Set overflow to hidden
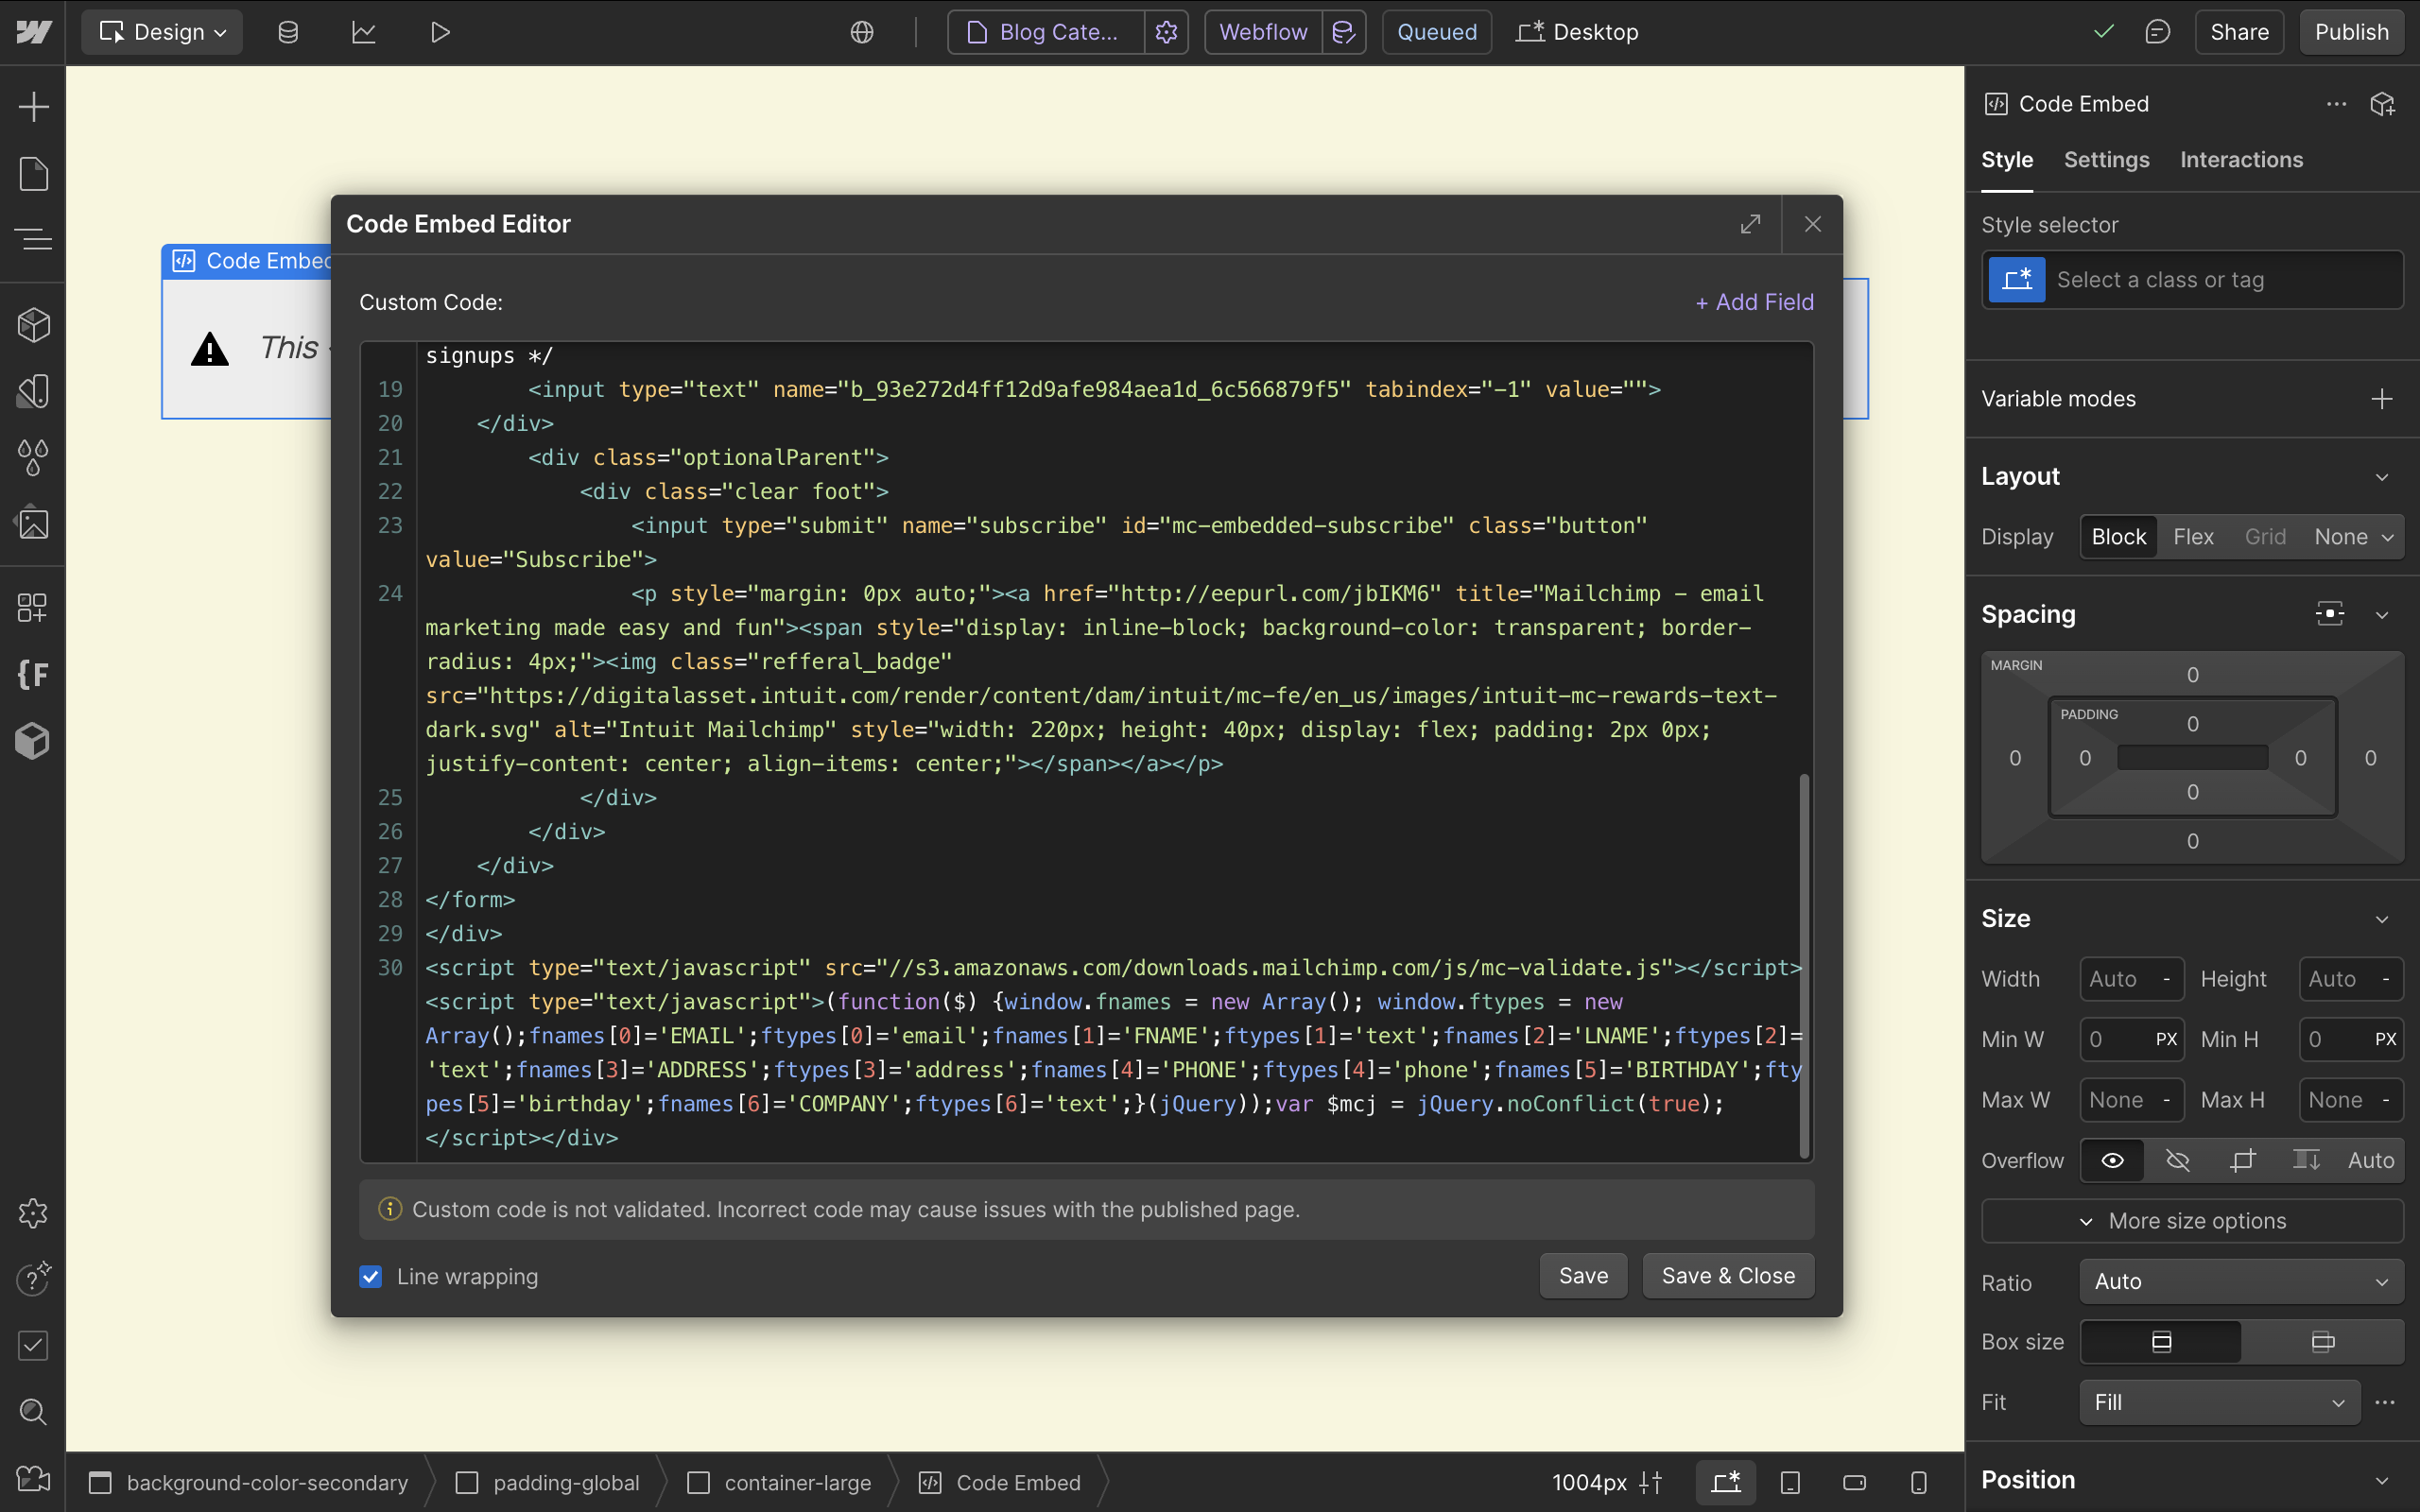This screenshot has width=2420, height=1512. (x=2178, y=1160)
